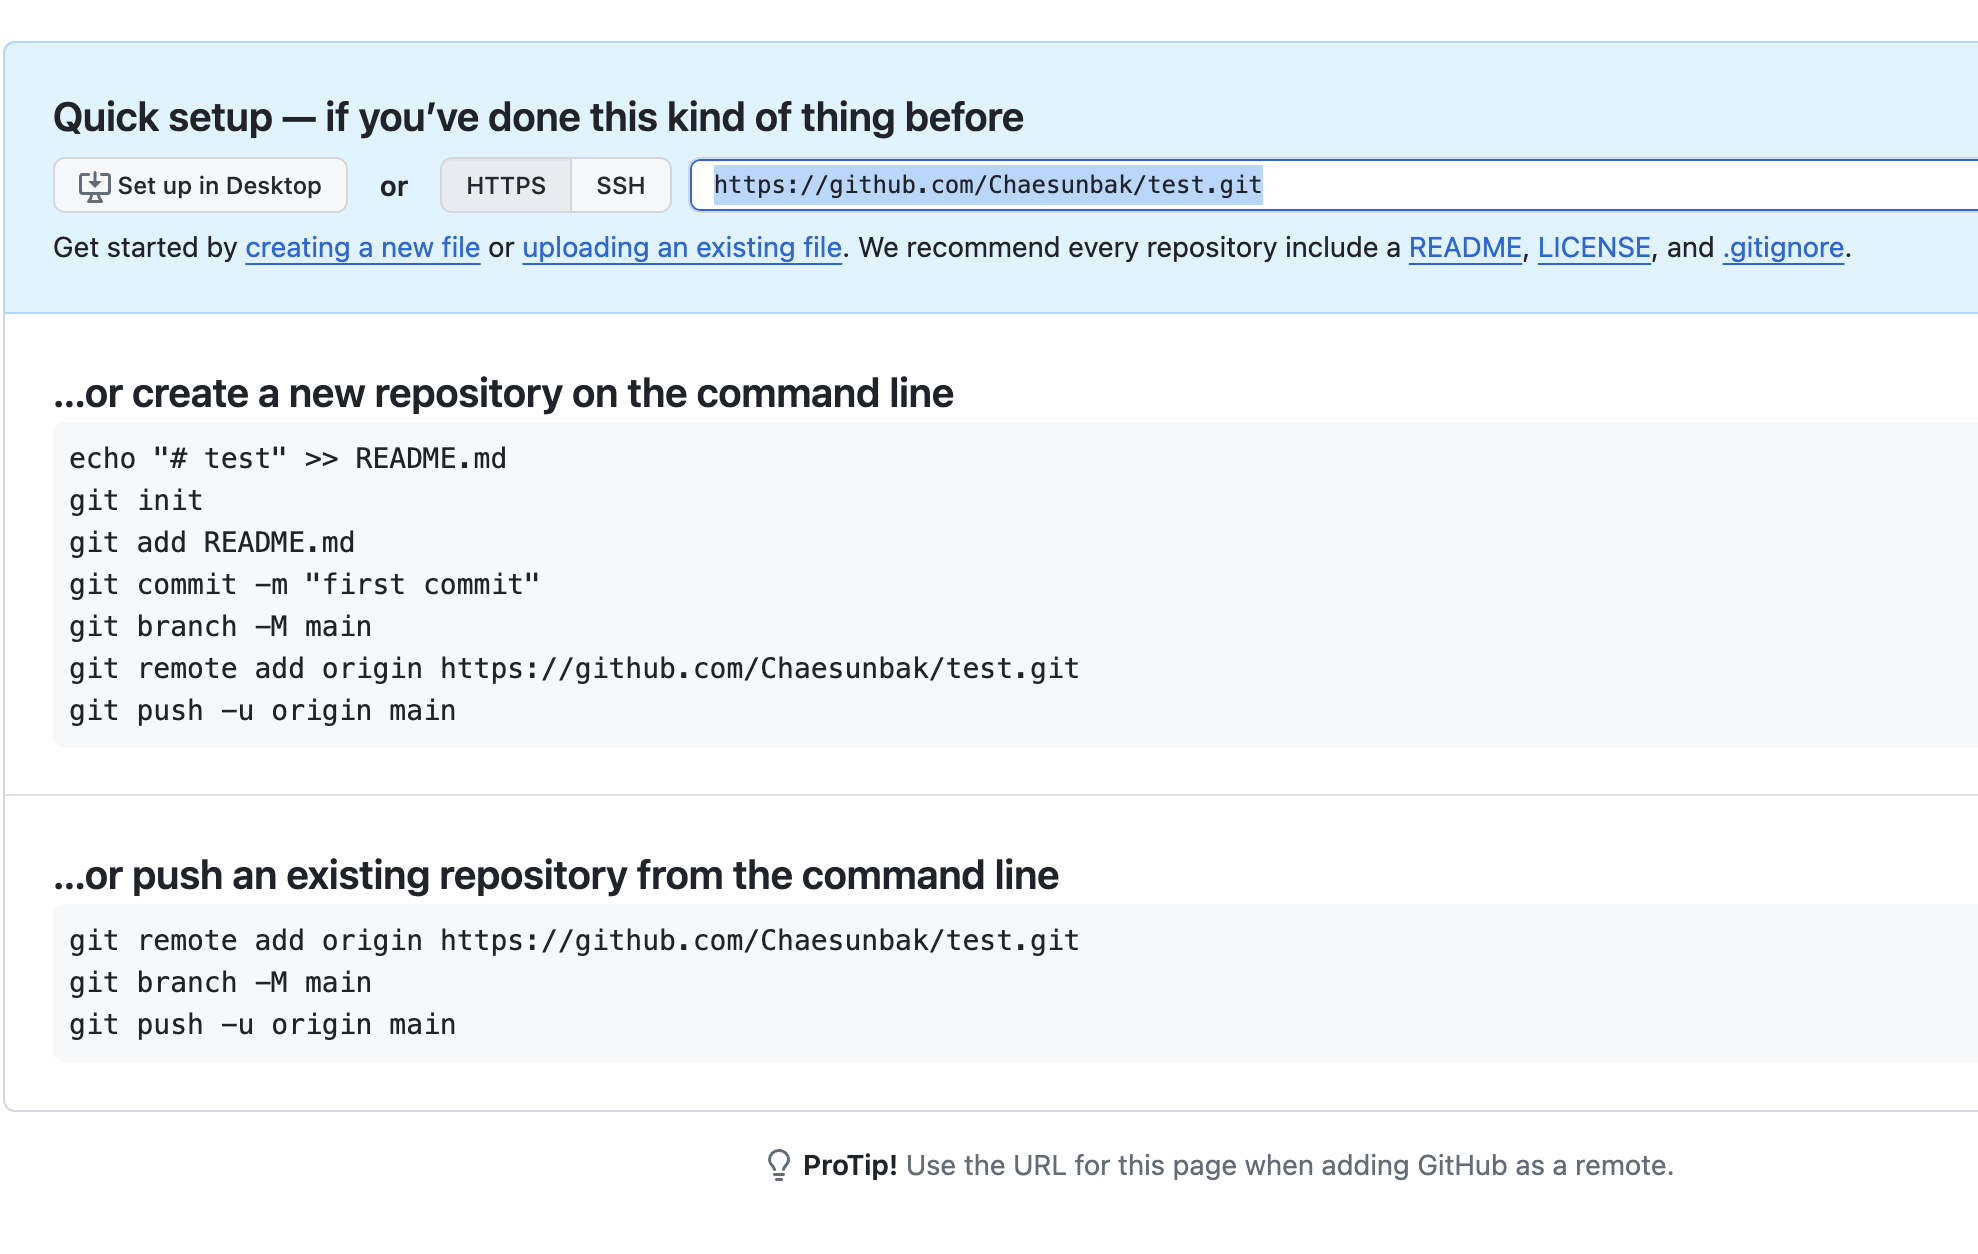The height and width of the screenshot is (1254, 1978).
Task: Select the HTTPS protocol option
Action: click(505, 185)
